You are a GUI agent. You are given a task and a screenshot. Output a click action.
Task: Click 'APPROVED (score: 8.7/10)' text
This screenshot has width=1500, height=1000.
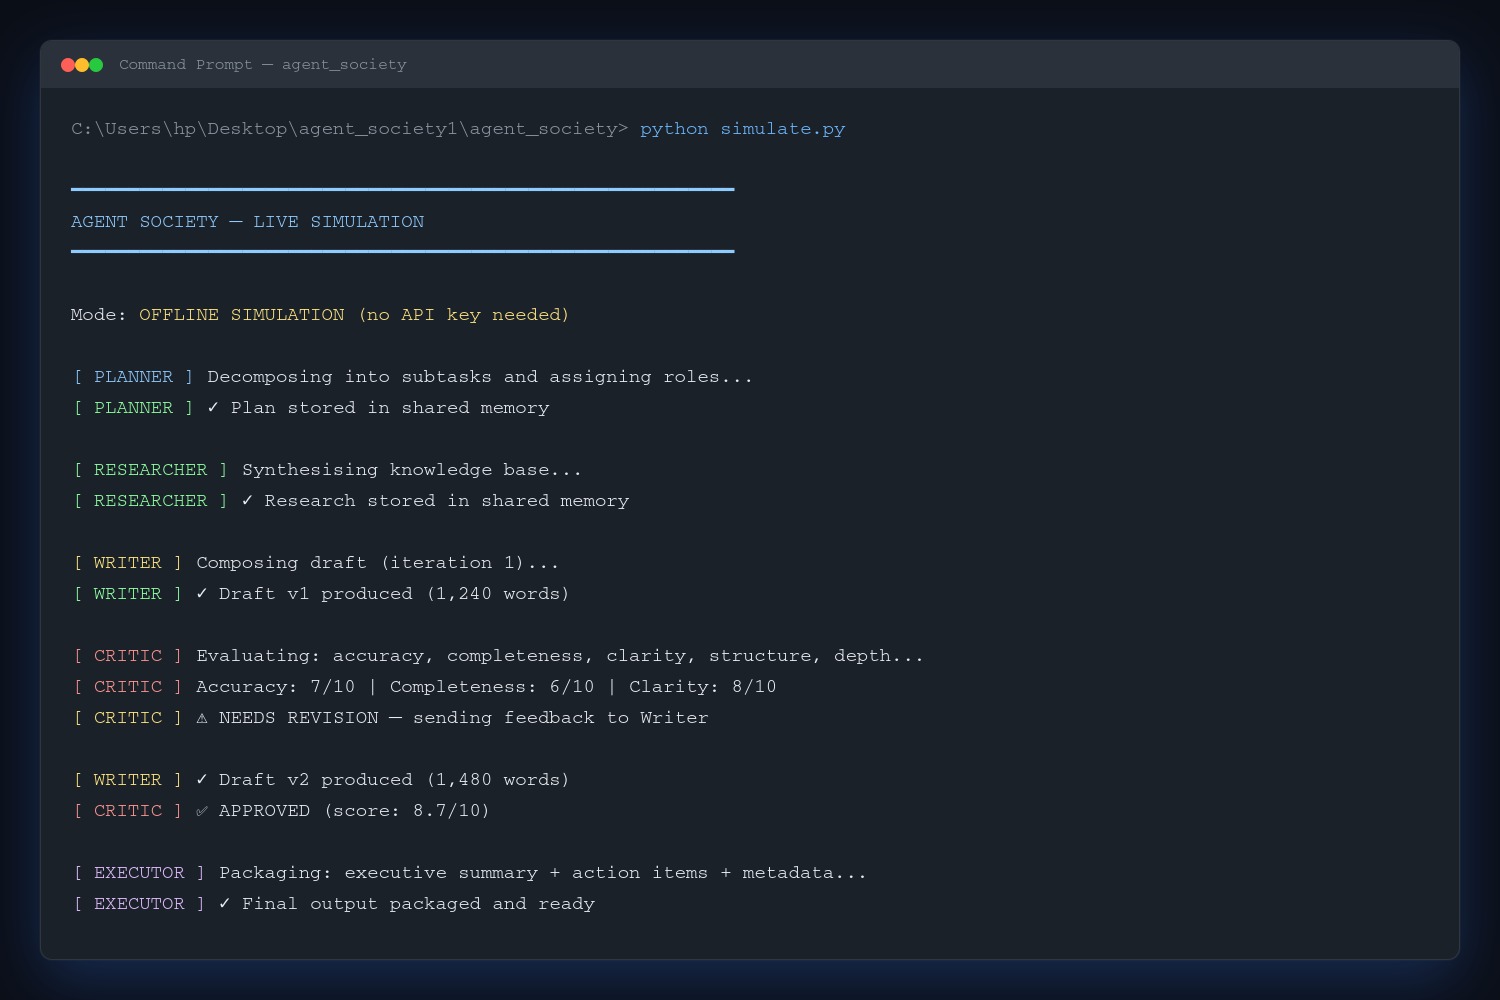click(x=355, y=811)
